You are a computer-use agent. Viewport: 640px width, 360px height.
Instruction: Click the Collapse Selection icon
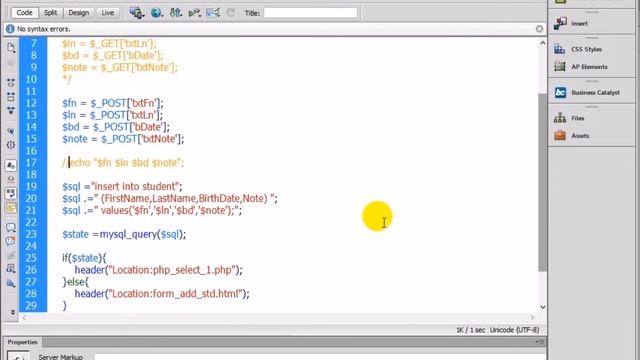(x=11, y=97)
